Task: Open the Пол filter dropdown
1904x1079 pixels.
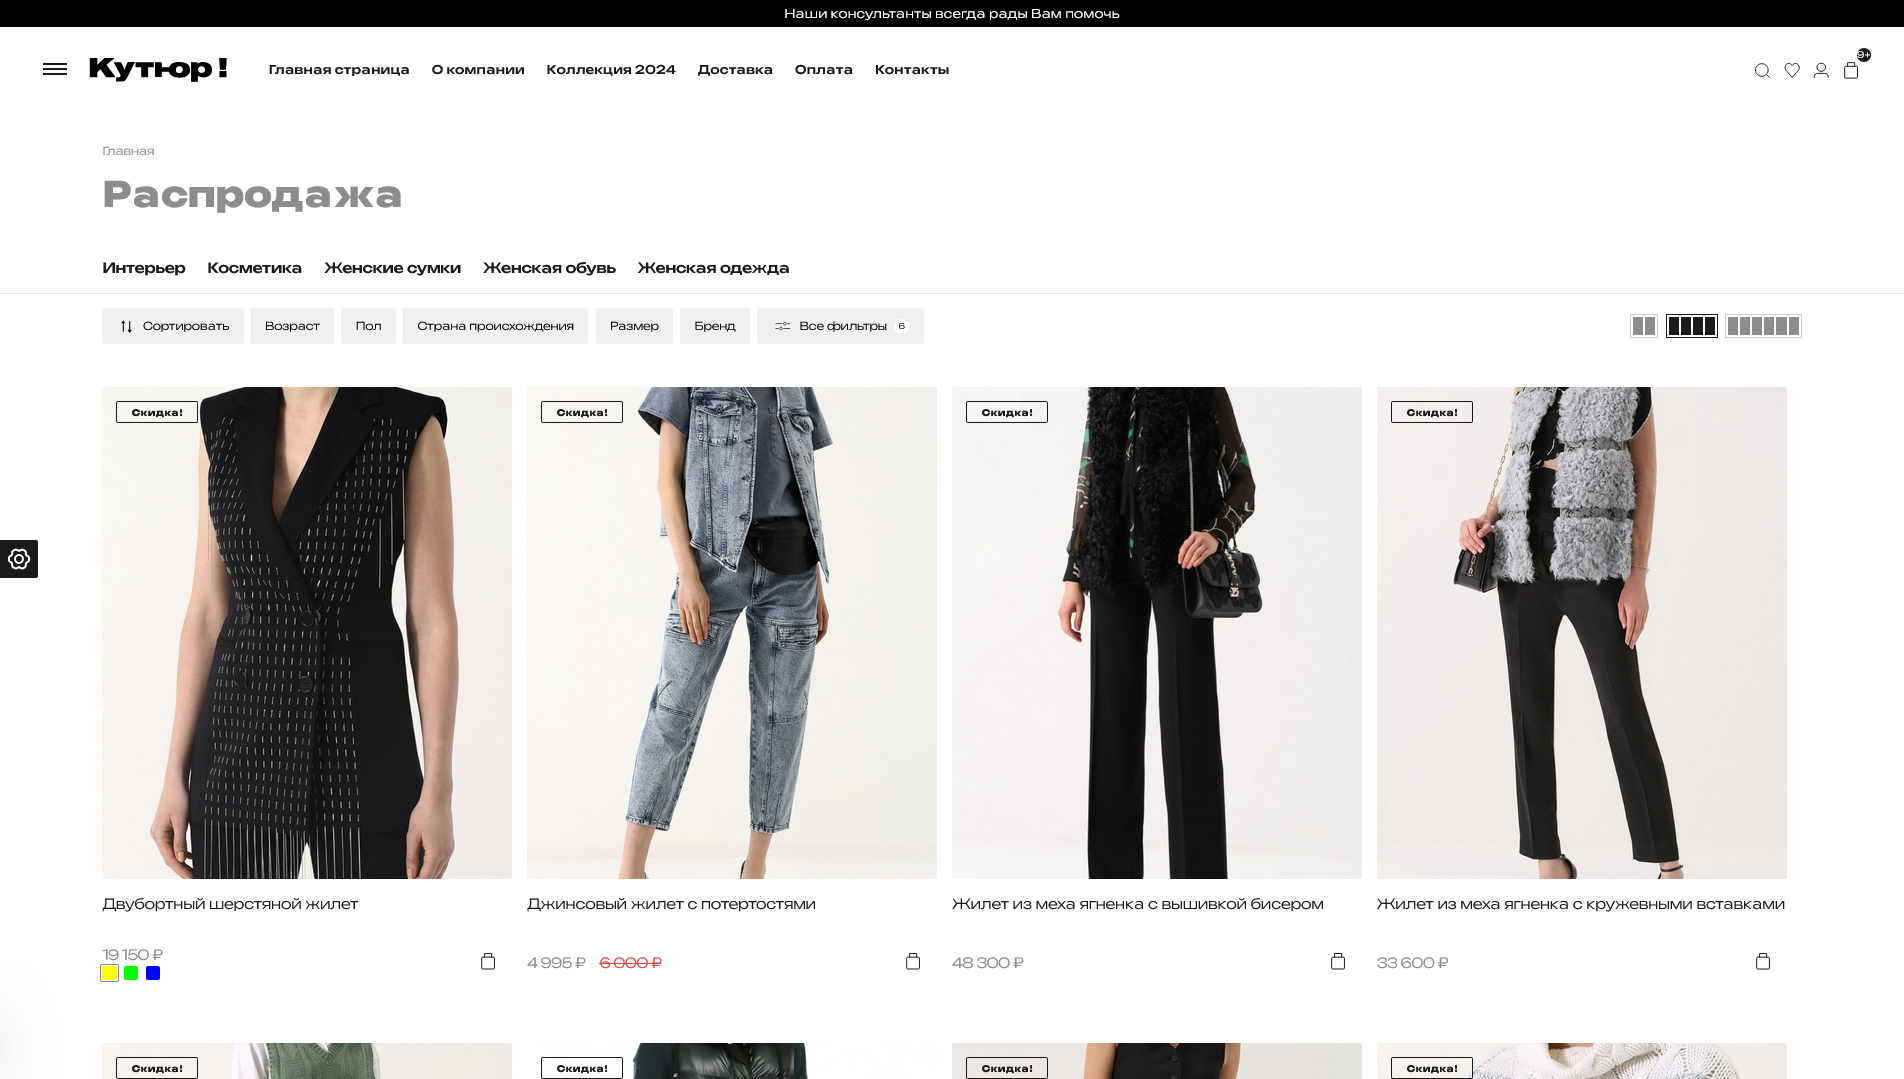Action: pos(368,326)
